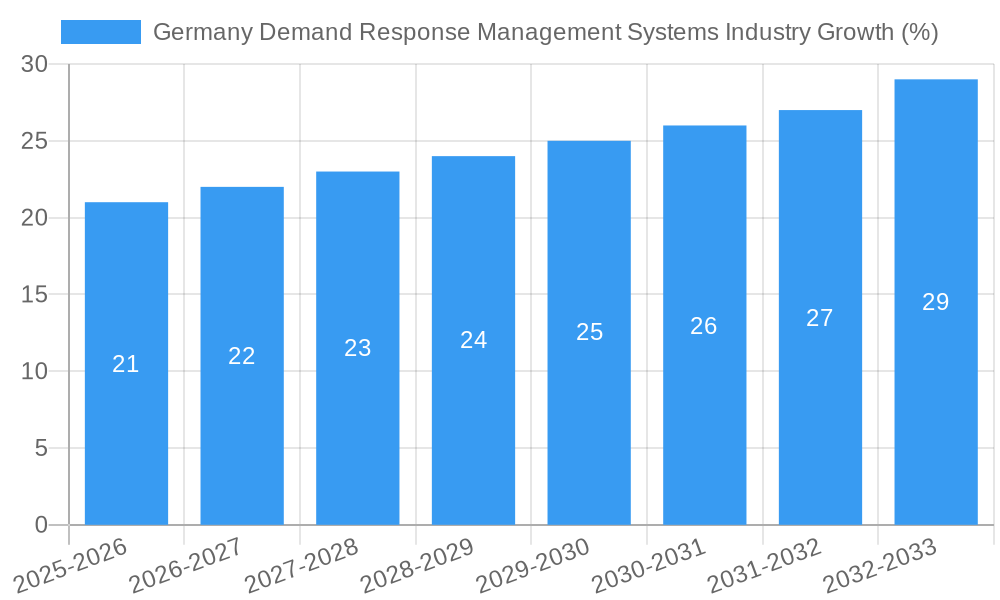Viewport: 1000px width, 600px height.
Task: Select the 2031-2032 bar labeled 27
Action: tap(820, 318)
